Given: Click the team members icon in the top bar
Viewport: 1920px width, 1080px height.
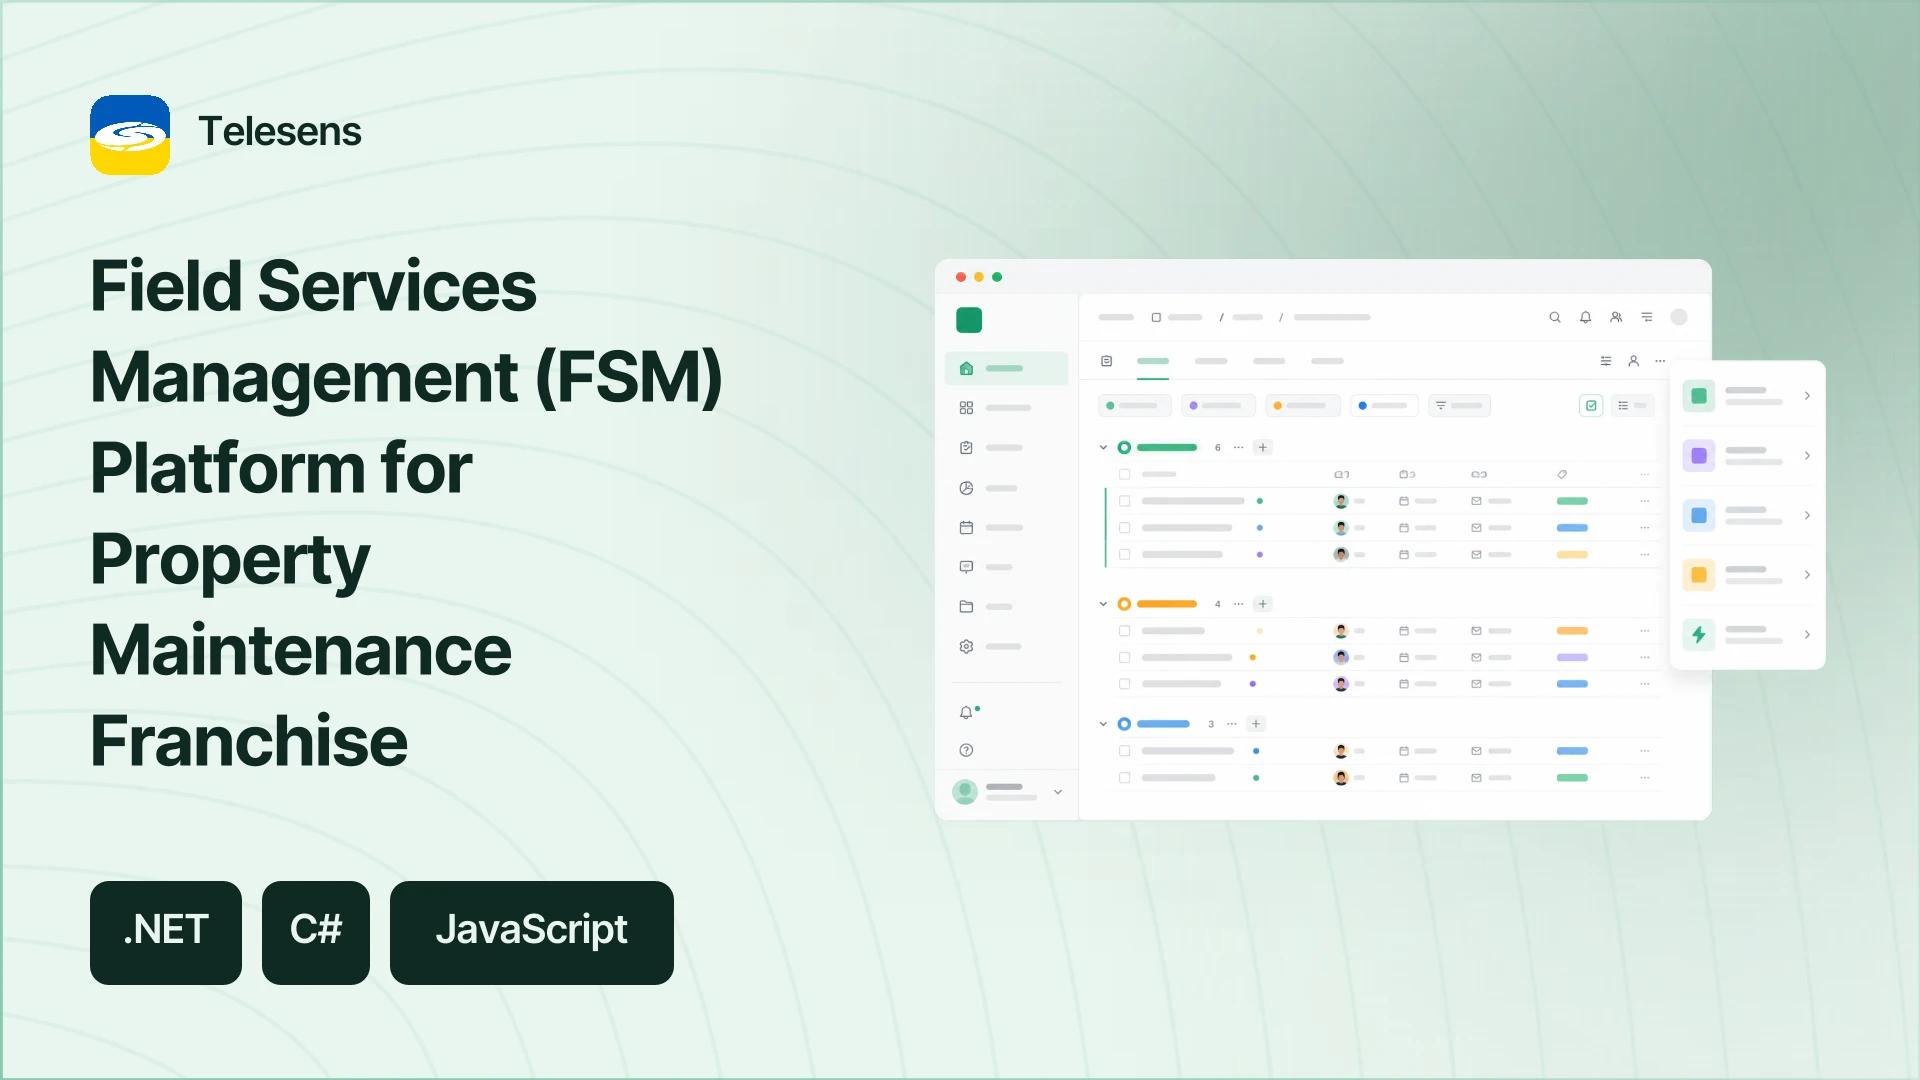Looking at the screenshot, I should click(x=1616, y=317).
